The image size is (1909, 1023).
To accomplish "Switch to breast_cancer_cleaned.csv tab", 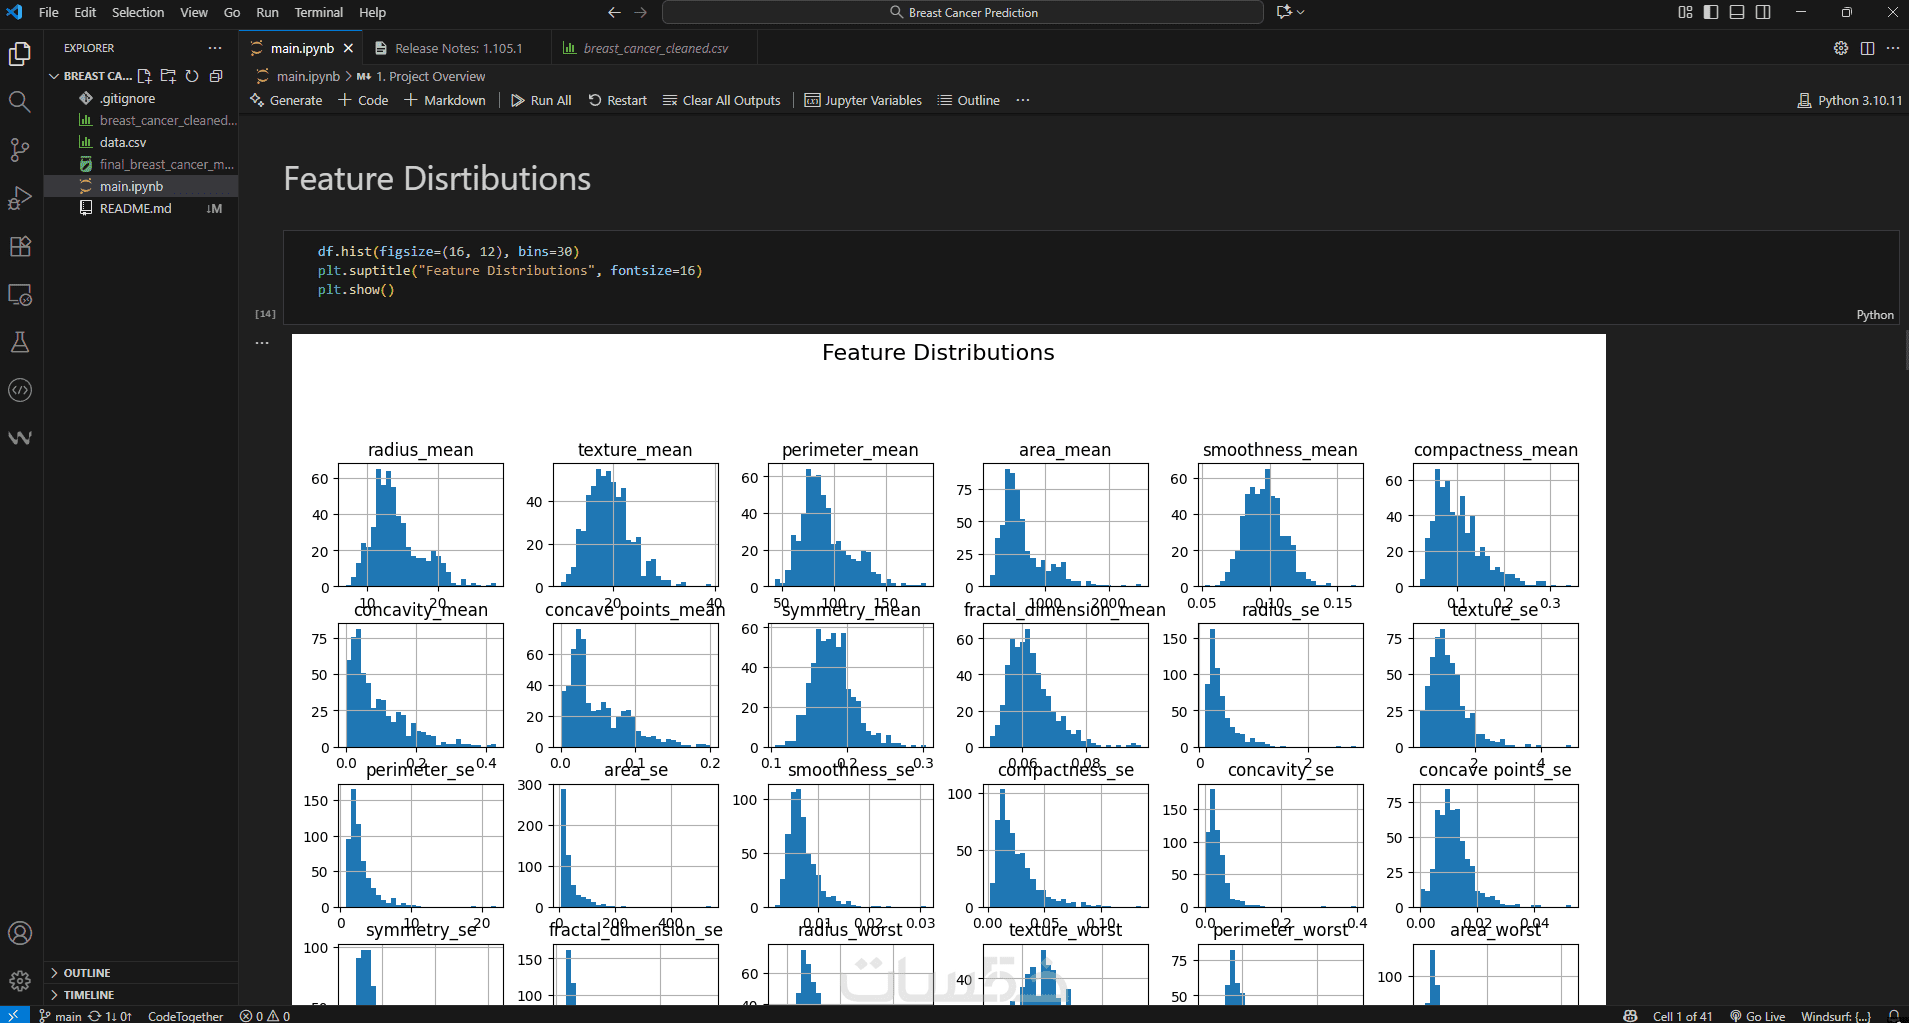I will click(654, 48).
